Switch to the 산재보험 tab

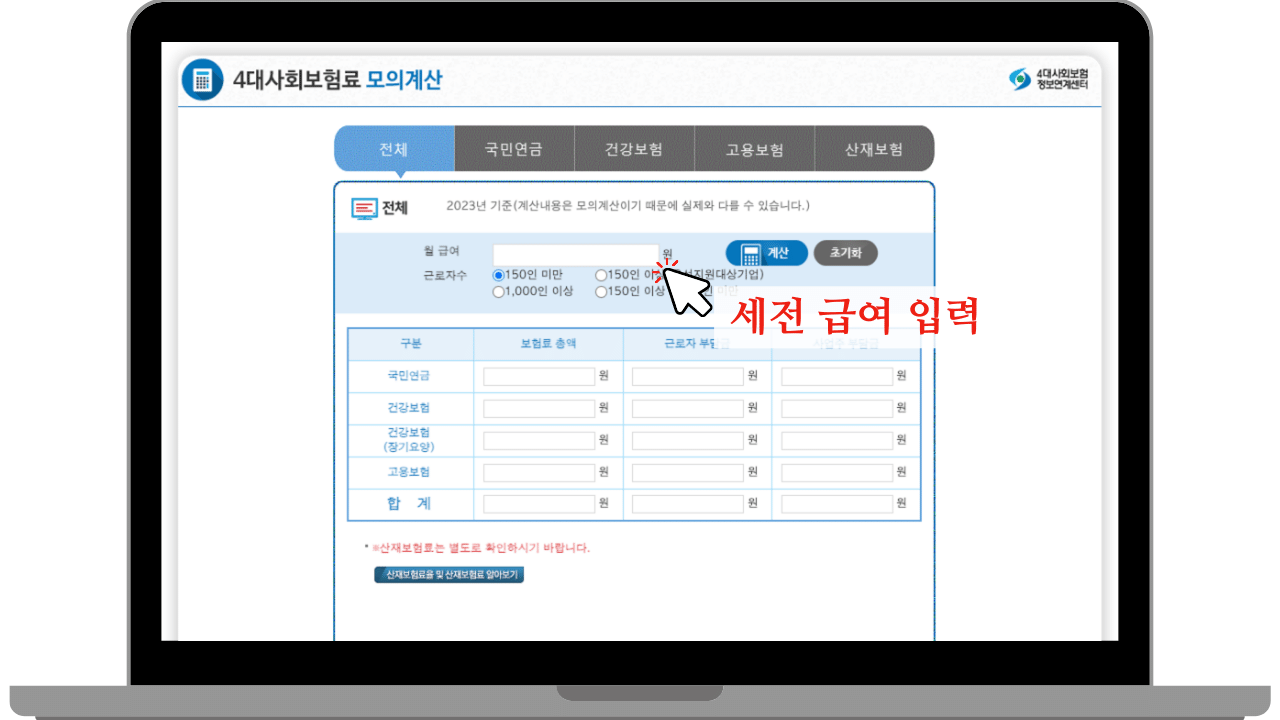tap(874, 148)
